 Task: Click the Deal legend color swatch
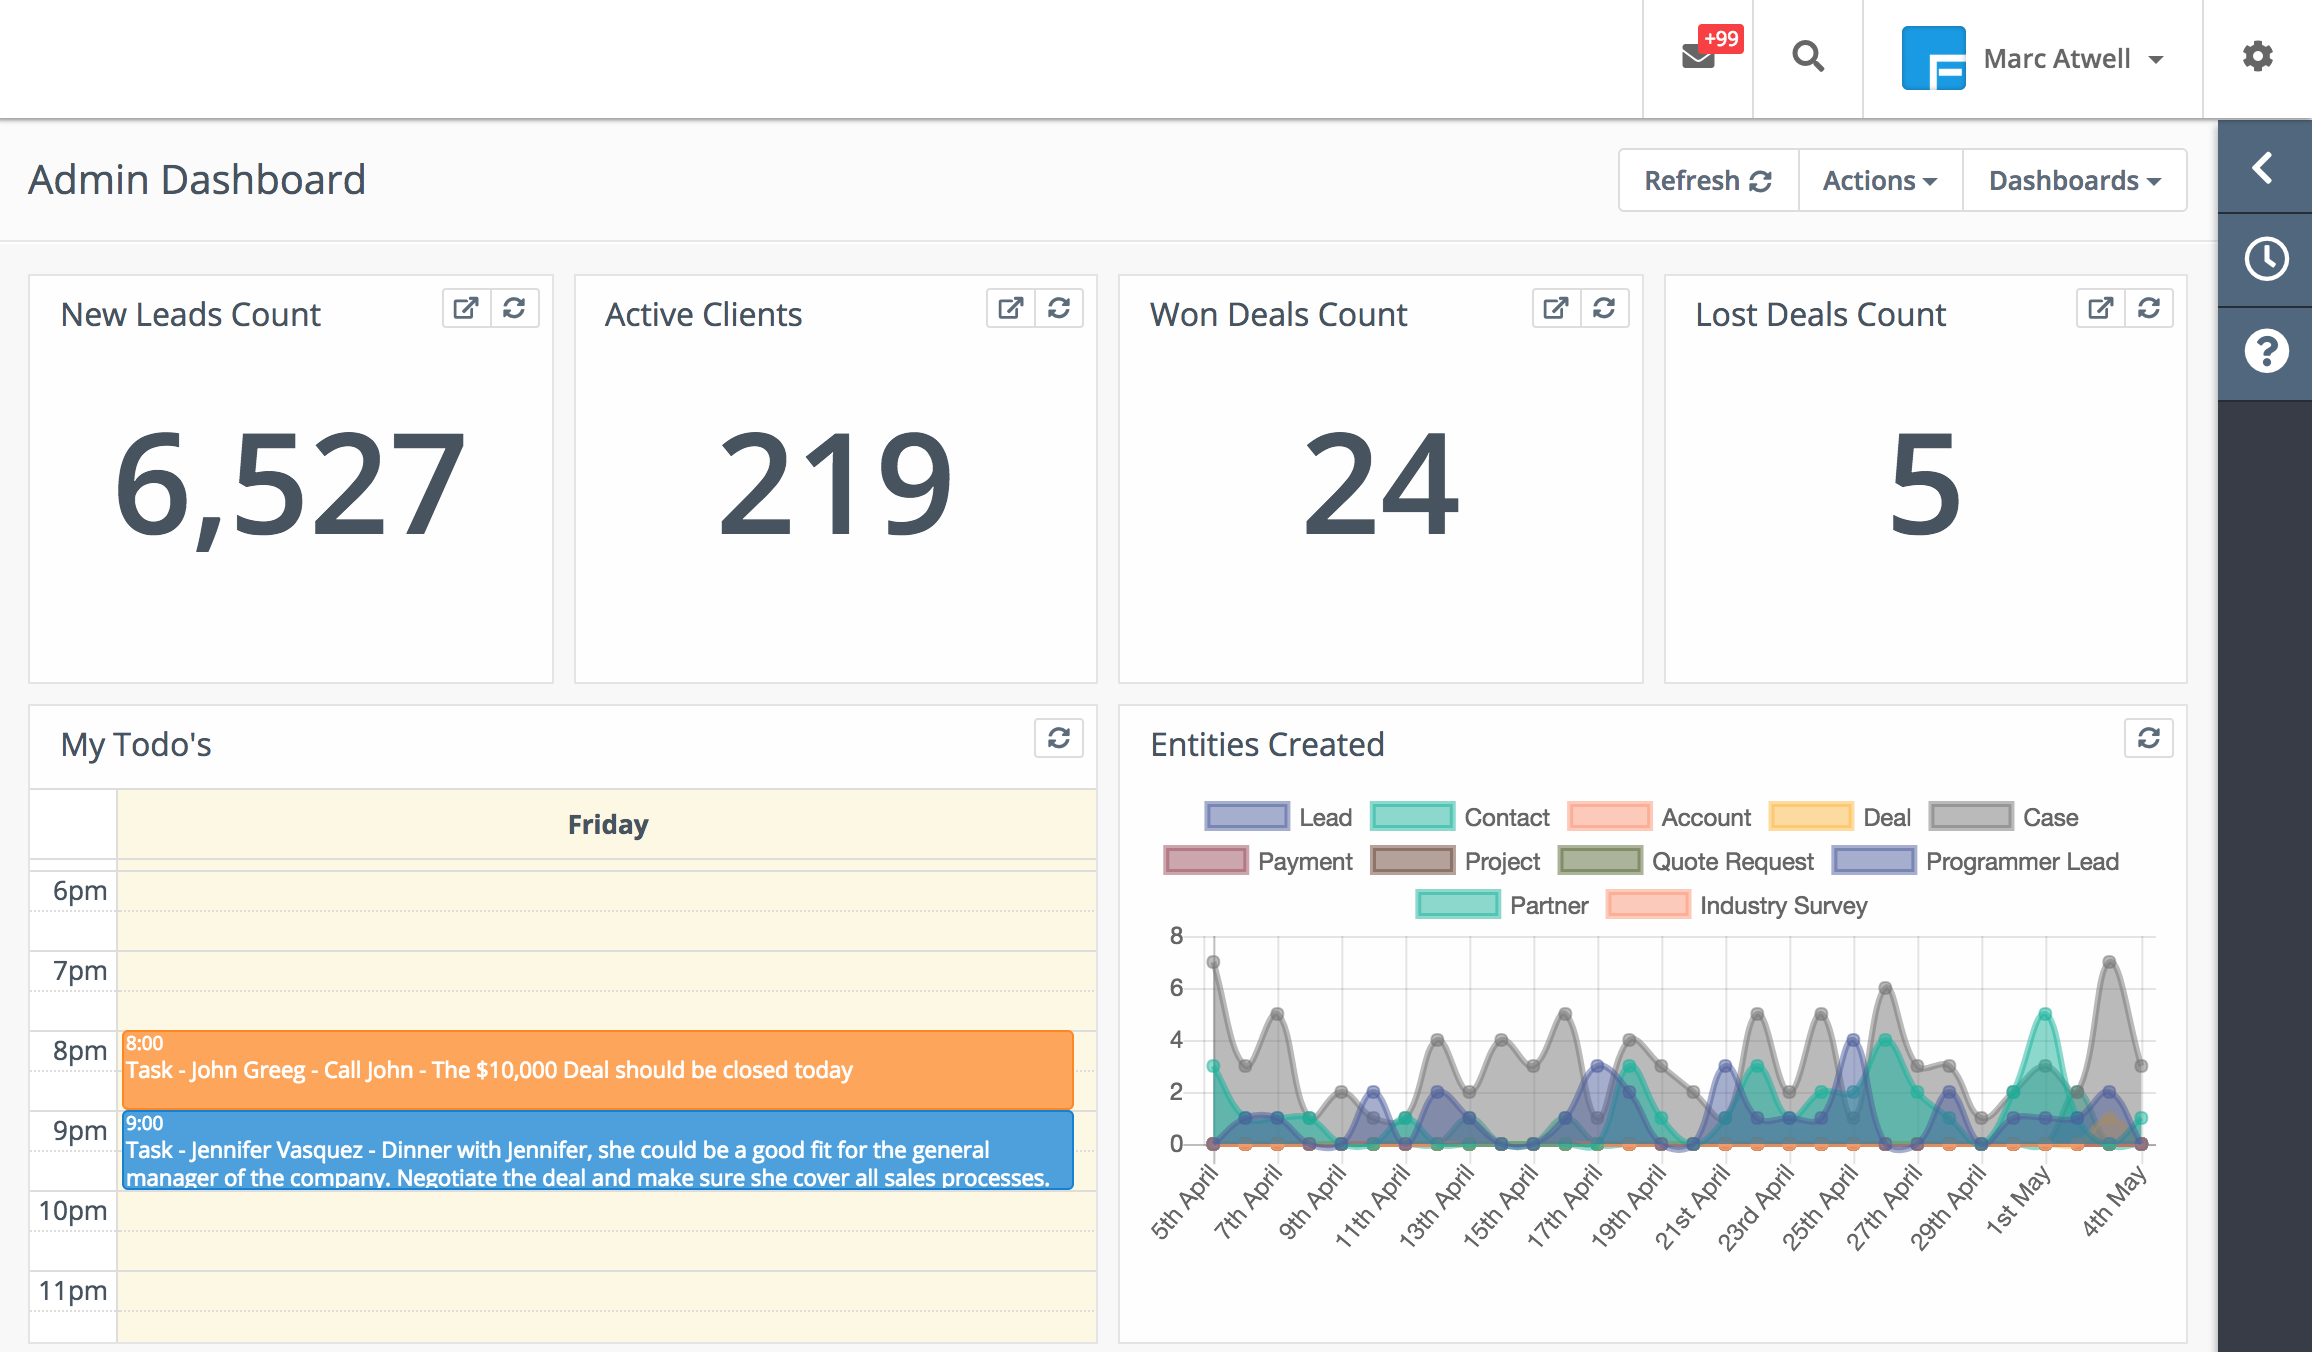pos(1810,817)
